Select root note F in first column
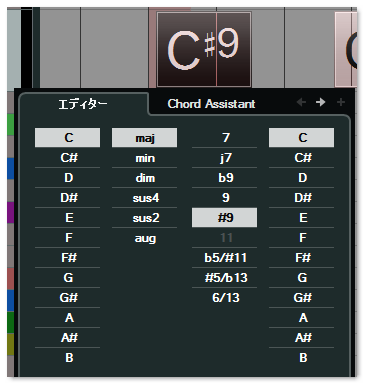The image size is (368, 388). click(x=67, y=238)
